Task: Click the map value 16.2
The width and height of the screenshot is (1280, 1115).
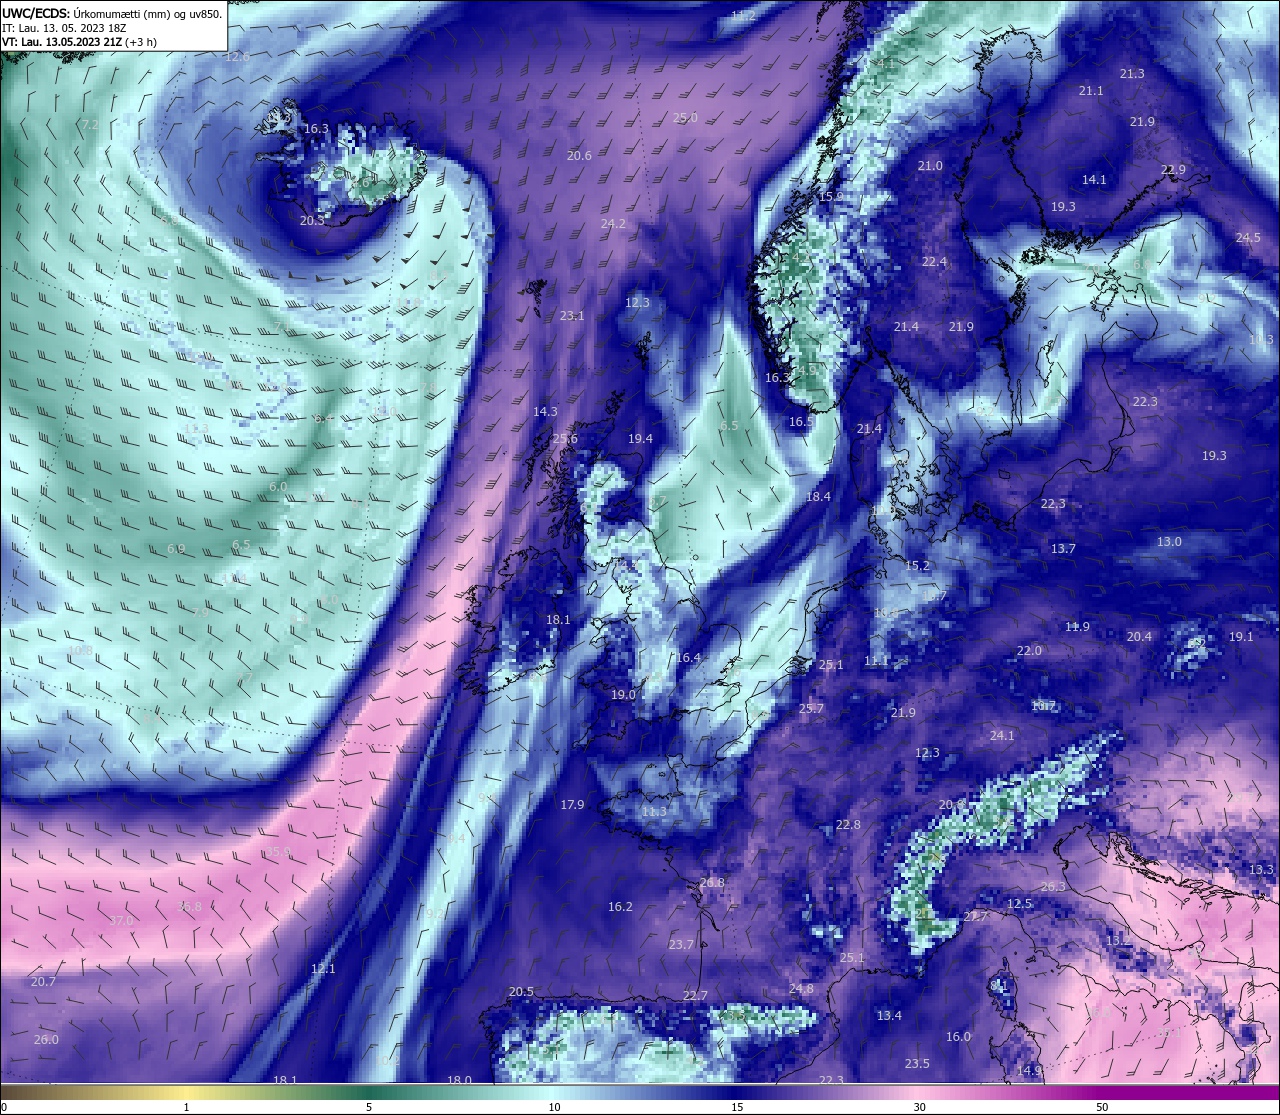Action: pyautogui.click(x=620, y=907)
